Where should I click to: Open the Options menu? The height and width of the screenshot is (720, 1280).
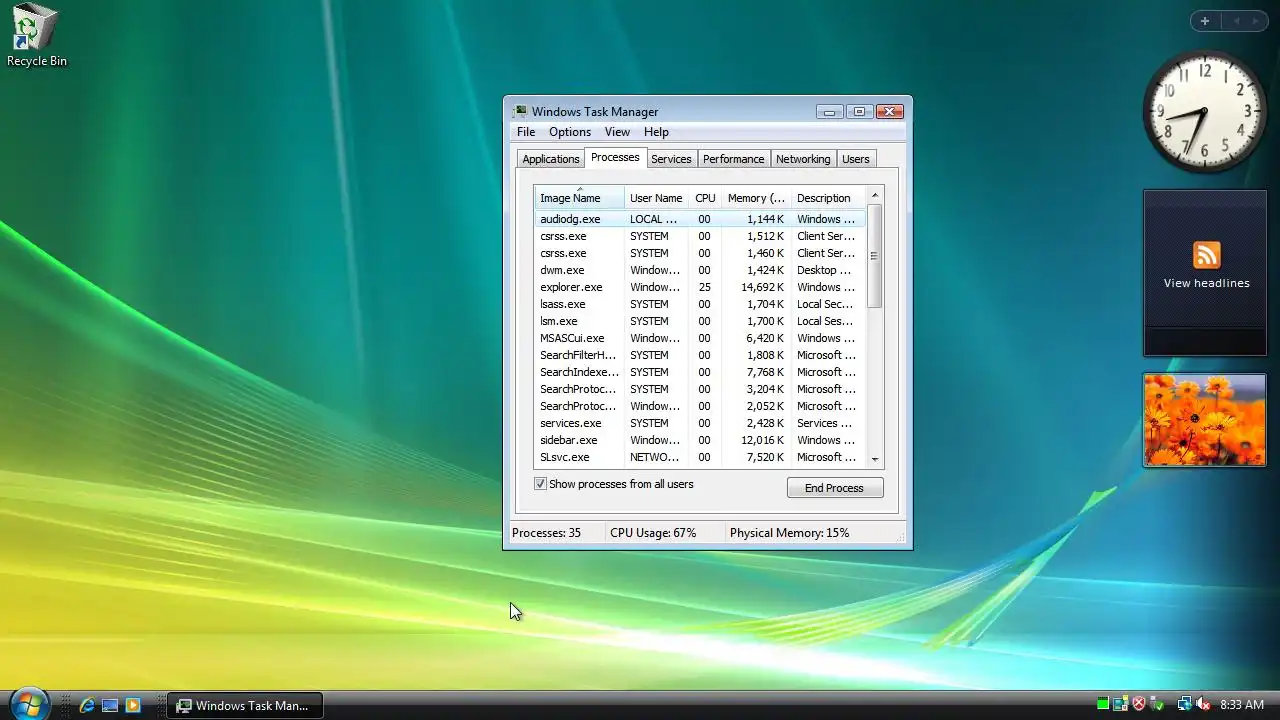[570, 132]
